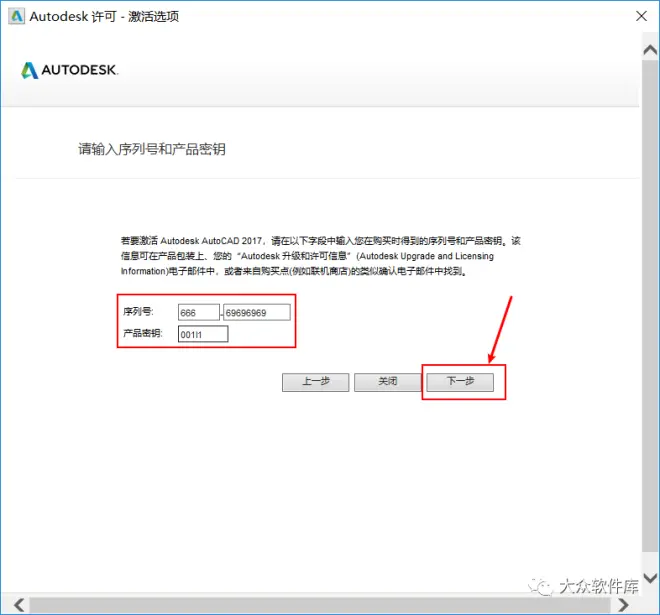The width and height of the screenshot is (660, 615).
Task: Click the vertical scrollbar down arrow
Action: 650,578
